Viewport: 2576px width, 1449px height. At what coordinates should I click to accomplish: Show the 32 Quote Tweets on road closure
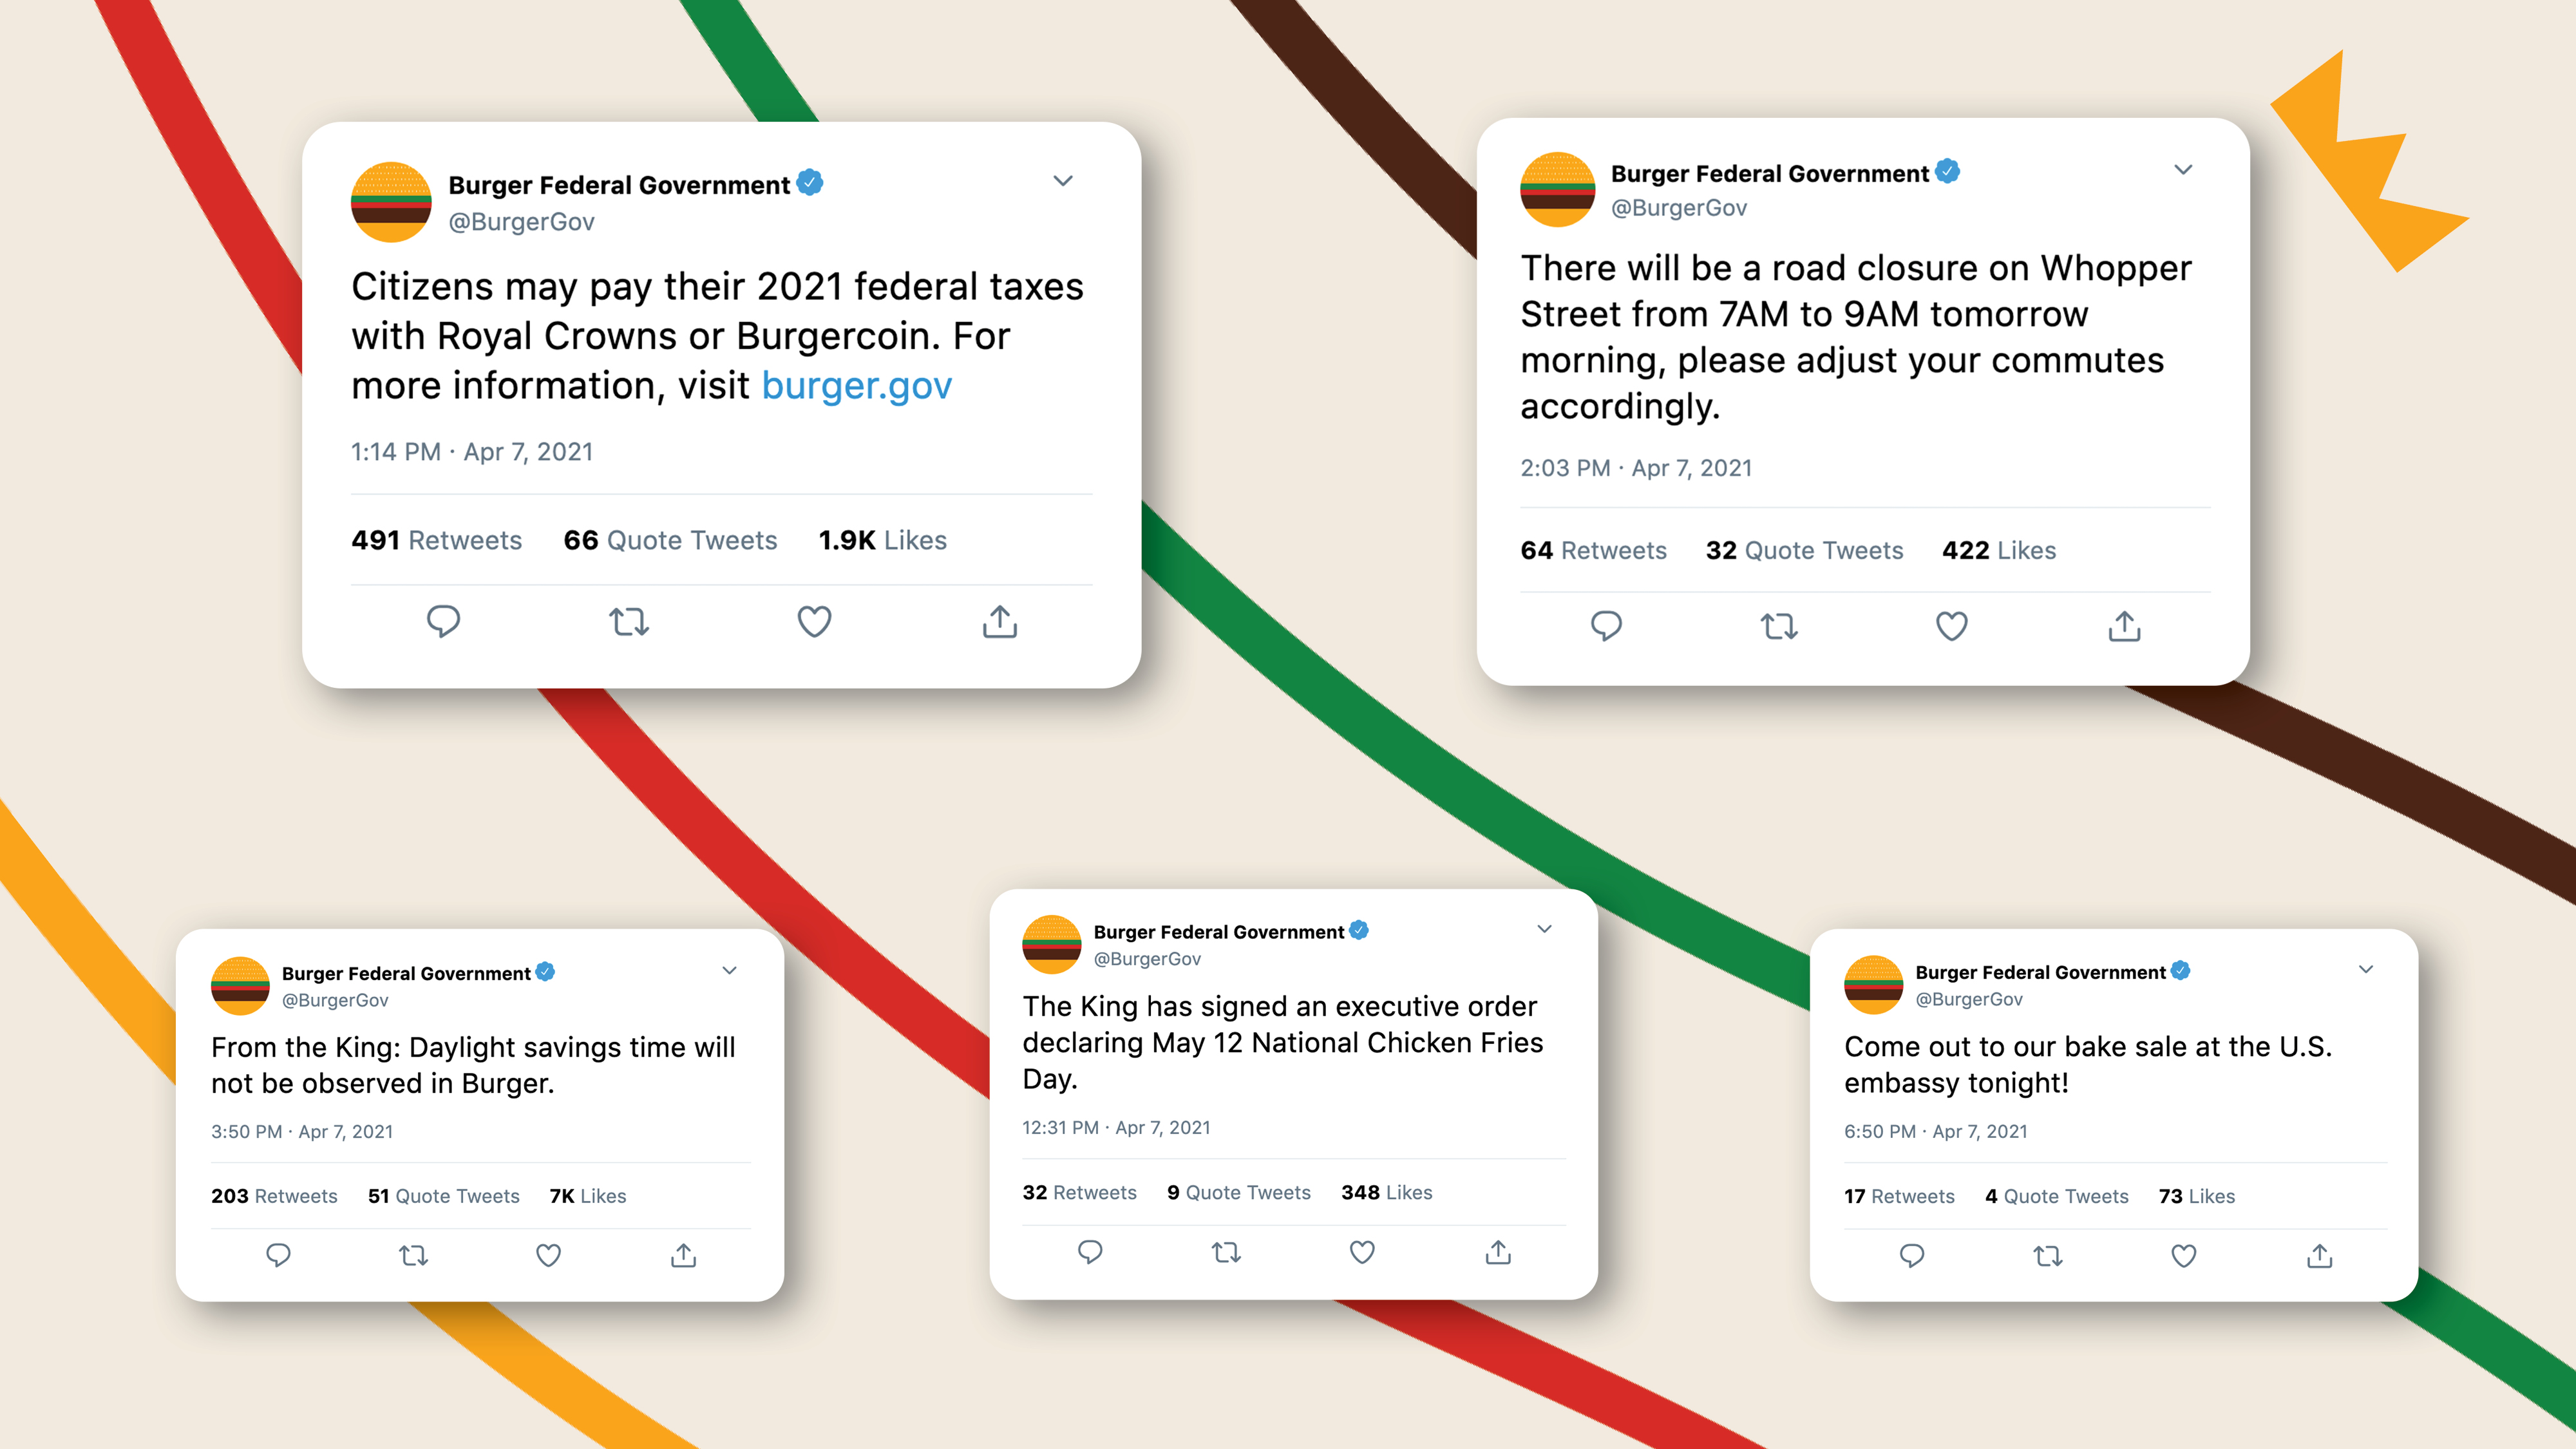click(1804, 550)
